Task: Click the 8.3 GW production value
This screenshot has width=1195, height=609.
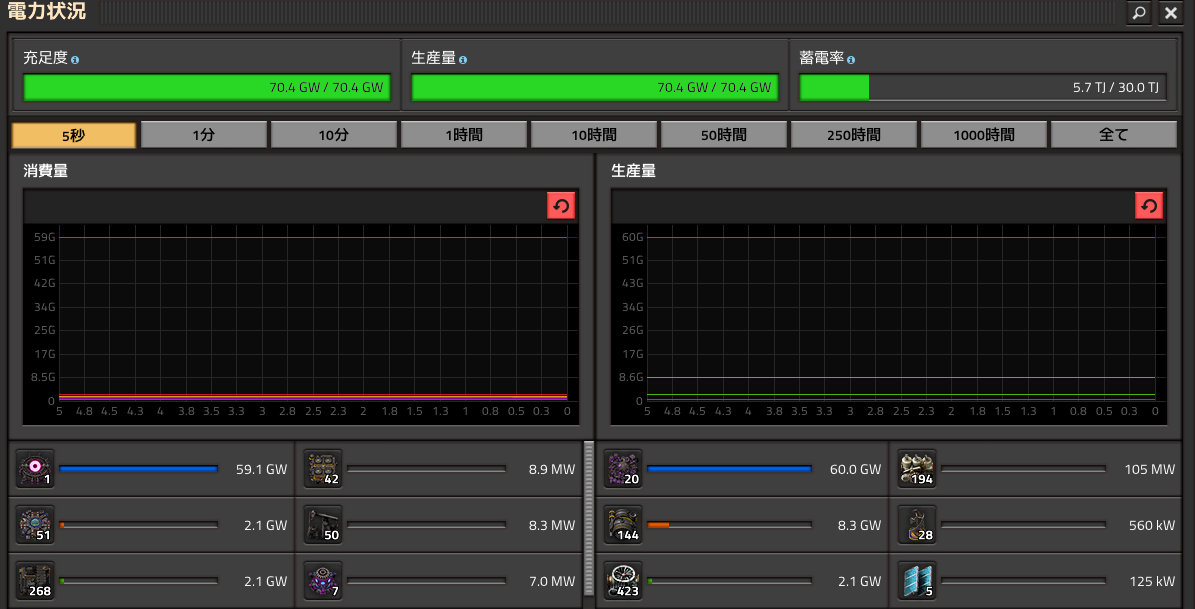Action: 858,525
